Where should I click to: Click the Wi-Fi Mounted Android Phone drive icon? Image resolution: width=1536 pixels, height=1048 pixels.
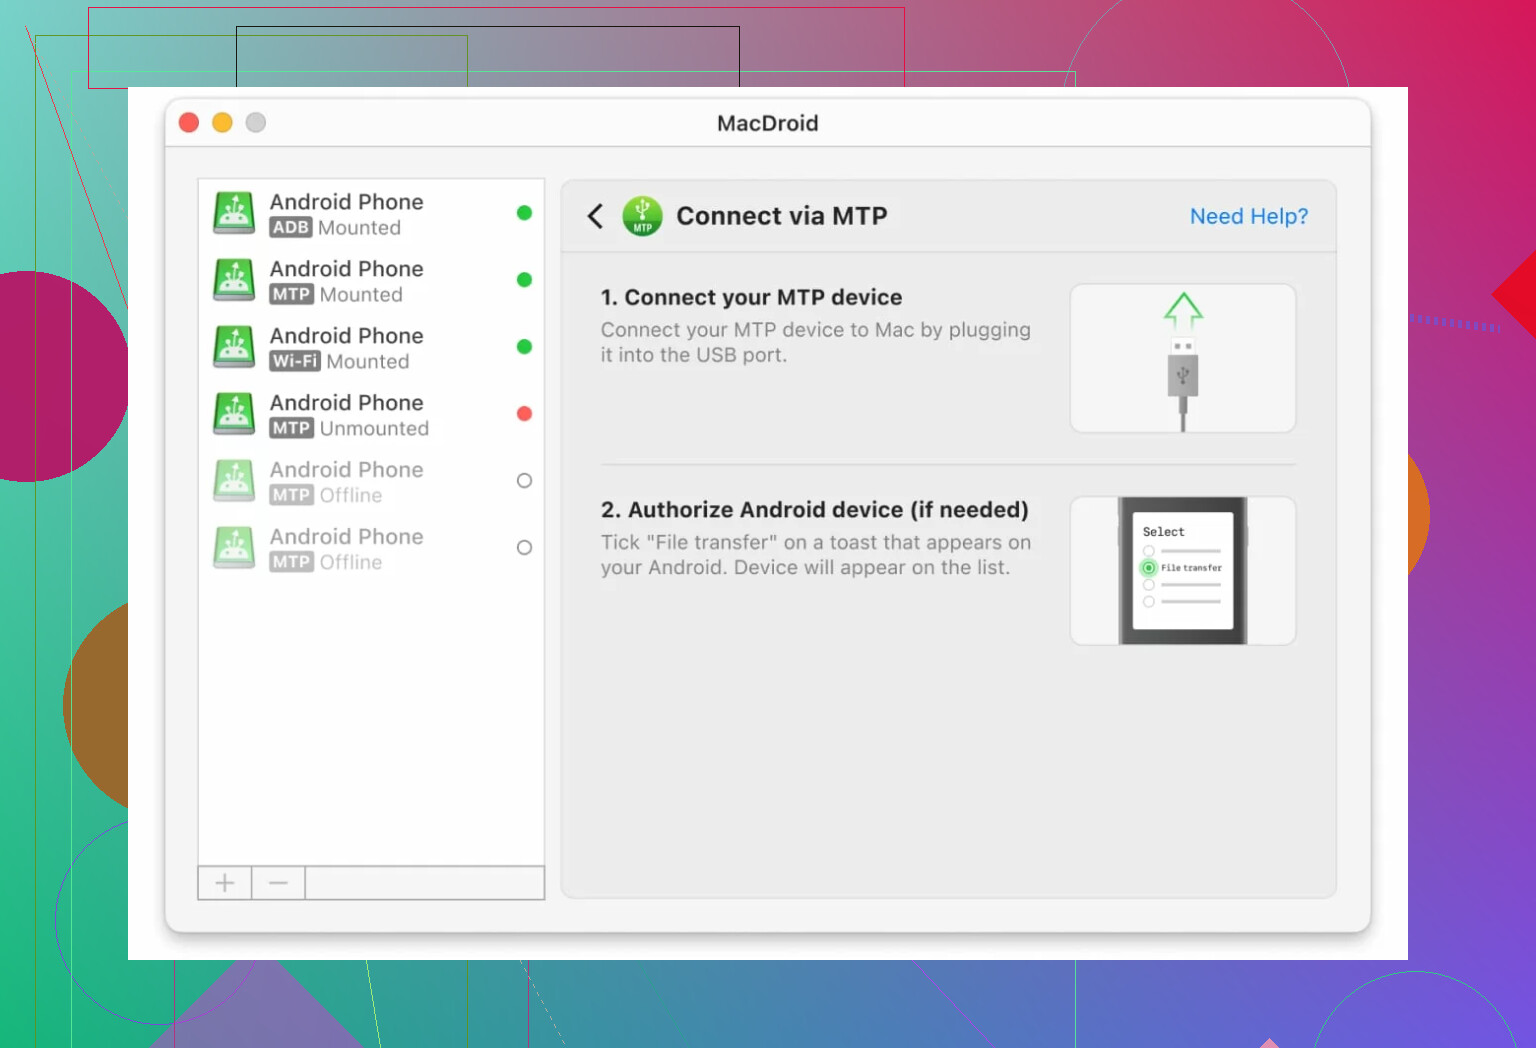pyautogui.click(x=234, y=347)
